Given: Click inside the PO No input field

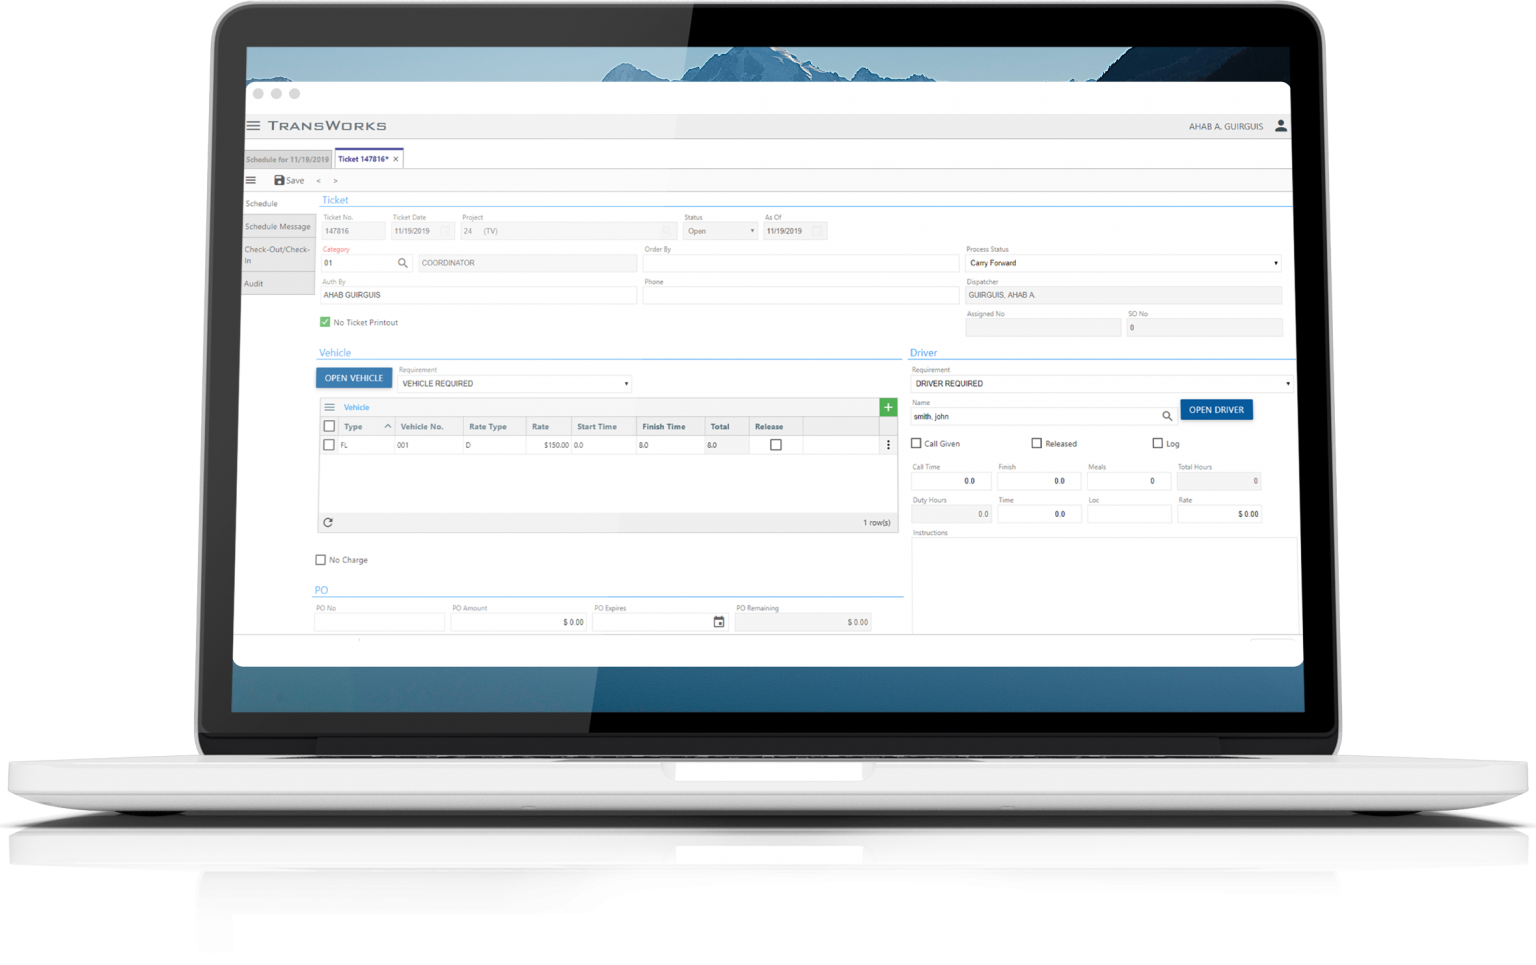Looking at the screenshot, I should [378, 621].
